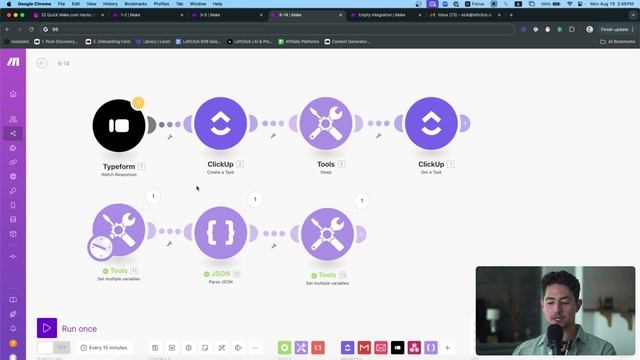This screenshot has width=640, height=360.
Task: Open Resource hub book icon in sidebar
Action: [x=13, y=300]
